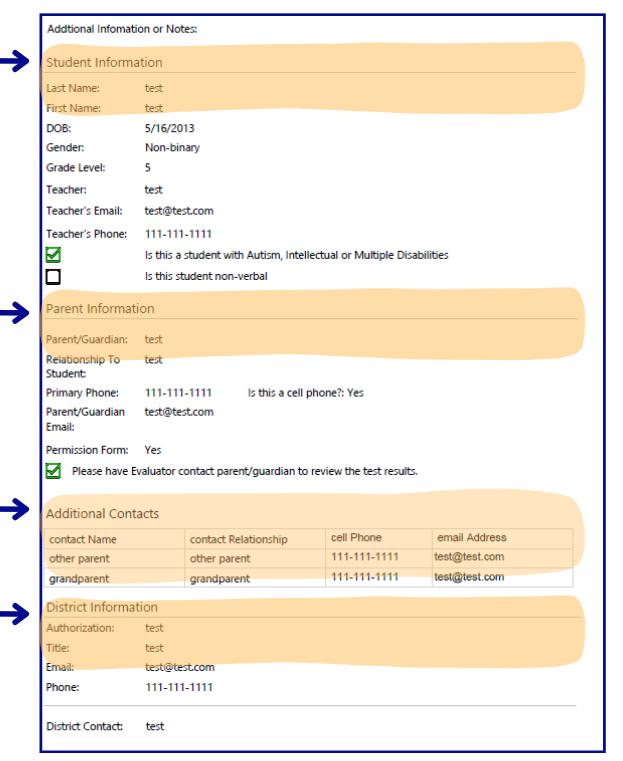
Task: Select the Teacher value 'test'
Action: 153,190
